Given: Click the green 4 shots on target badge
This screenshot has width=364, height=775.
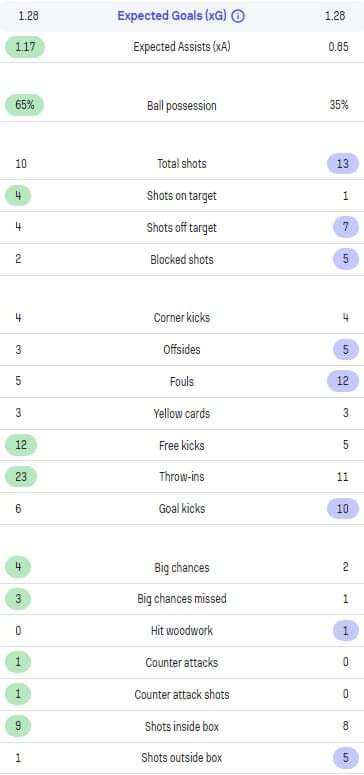Looking at the screenshot, I should click(x=18, y=196).
